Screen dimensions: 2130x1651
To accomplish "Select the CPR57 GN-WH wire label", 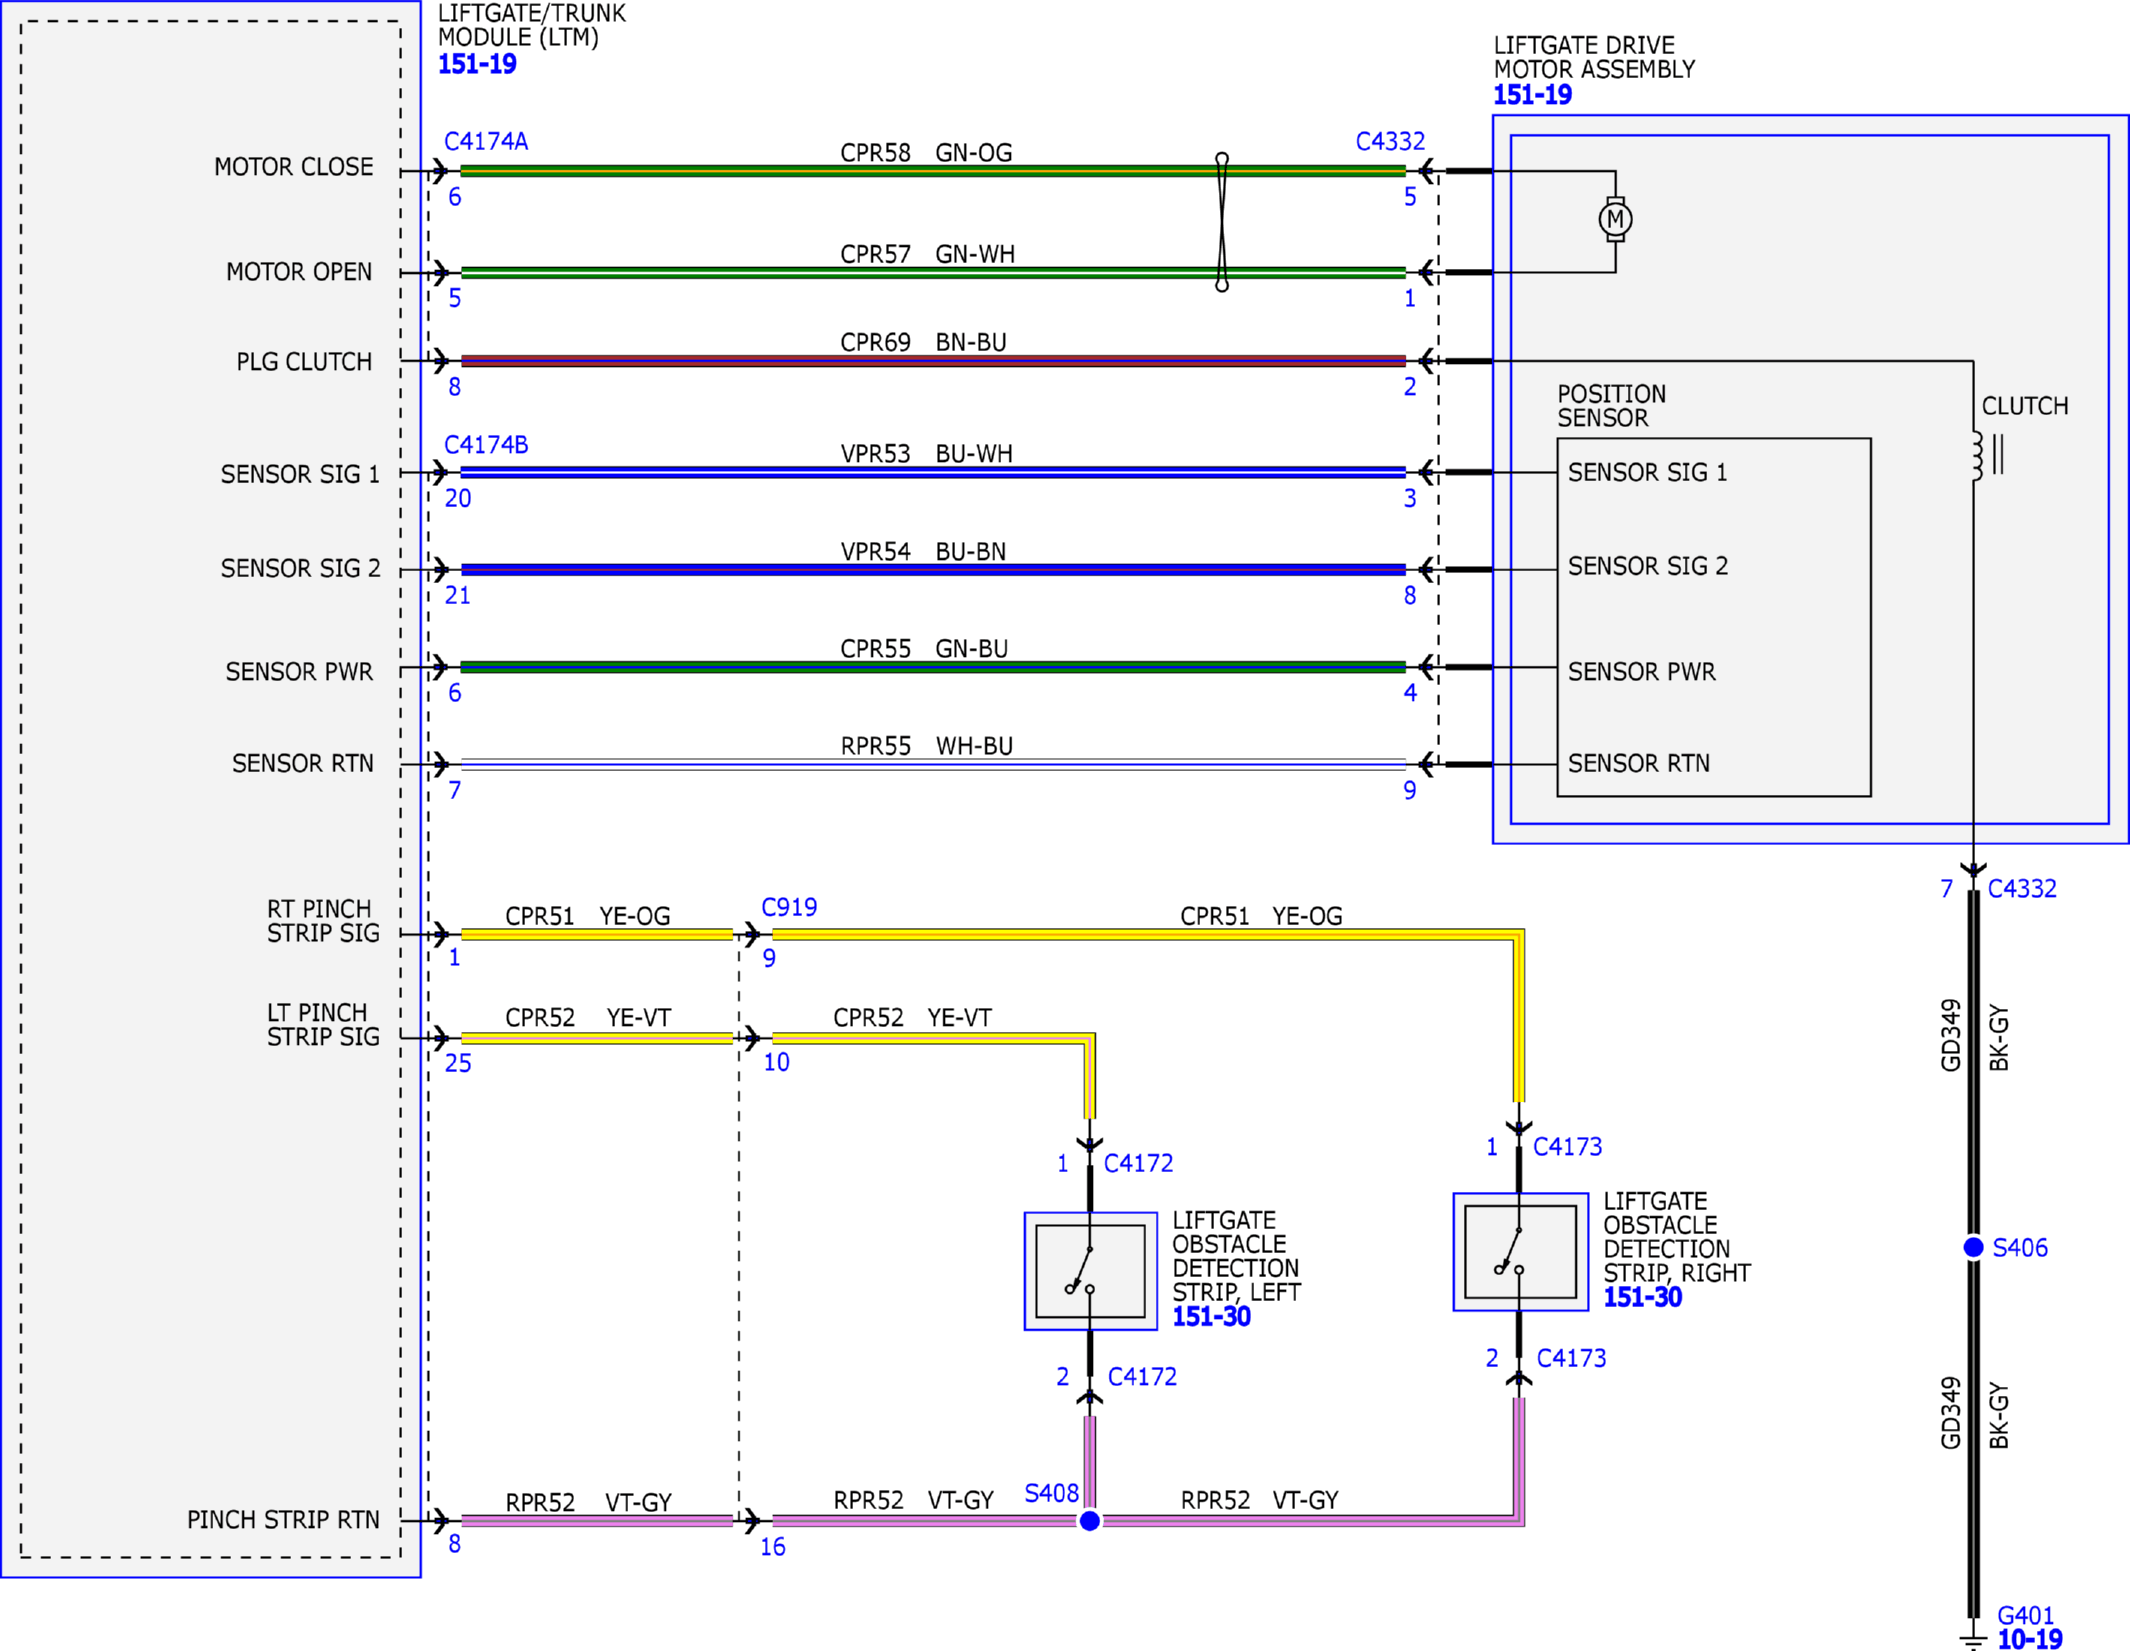I will [927, 255].
